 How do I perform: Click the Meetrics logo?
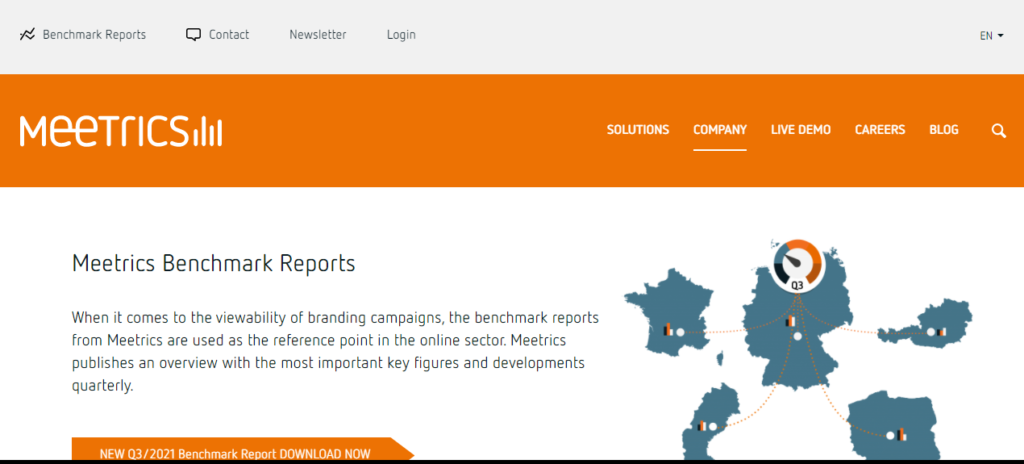tap(120, 131)
